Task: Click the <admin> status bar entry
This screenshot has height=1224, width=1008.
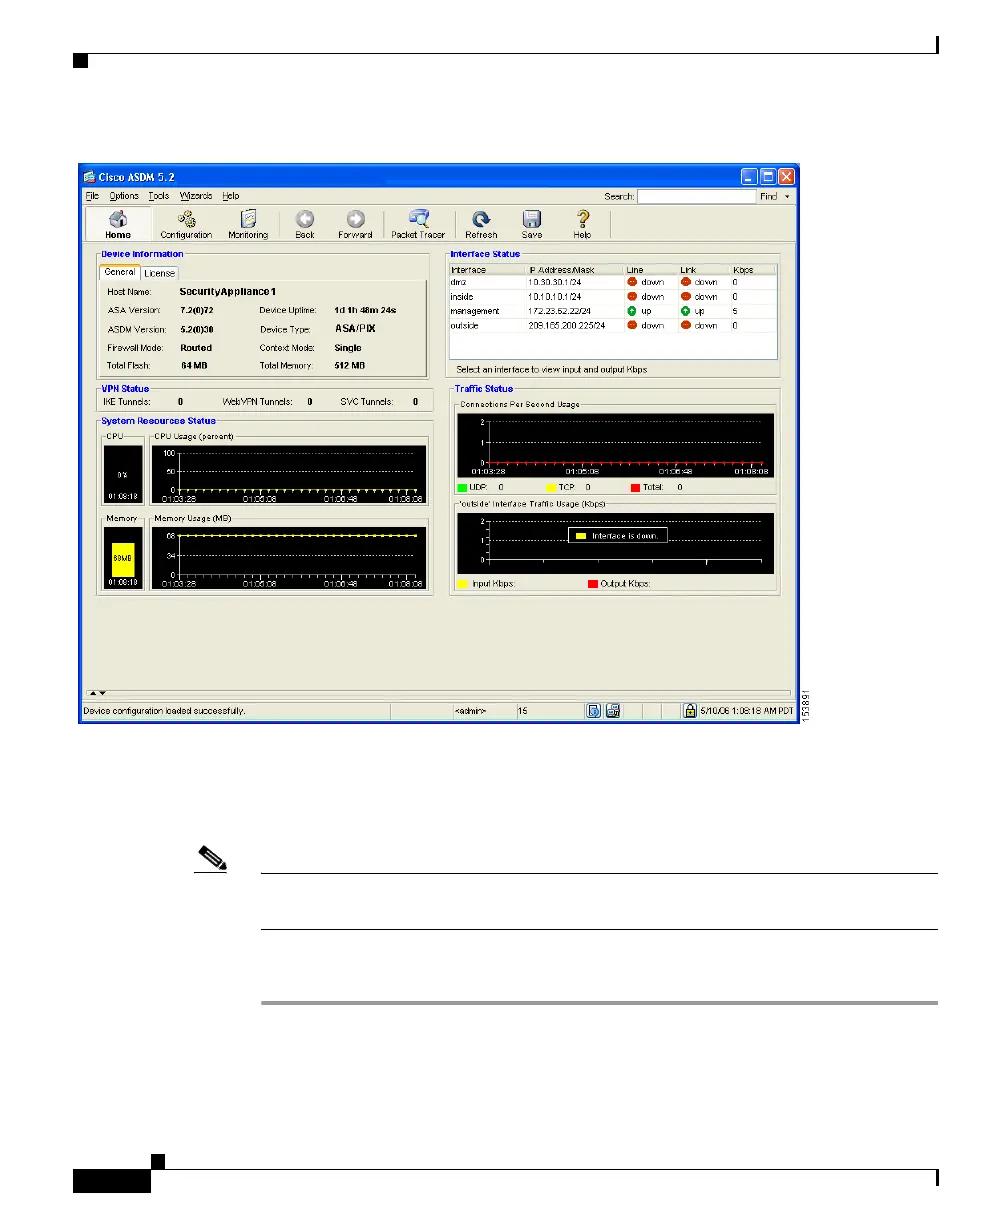Action: pos(470,711)
